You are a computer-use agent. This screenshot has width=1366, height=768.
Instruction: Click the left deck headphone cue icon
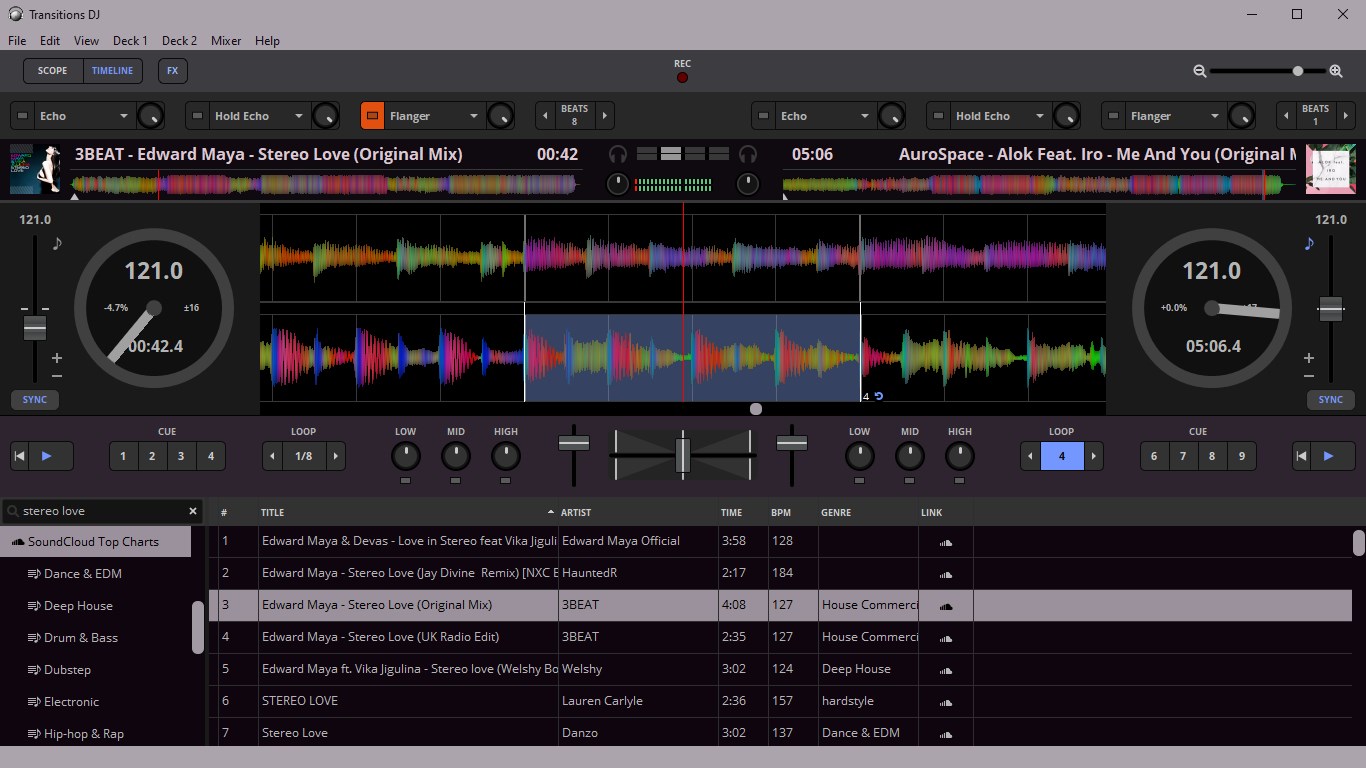617,154
